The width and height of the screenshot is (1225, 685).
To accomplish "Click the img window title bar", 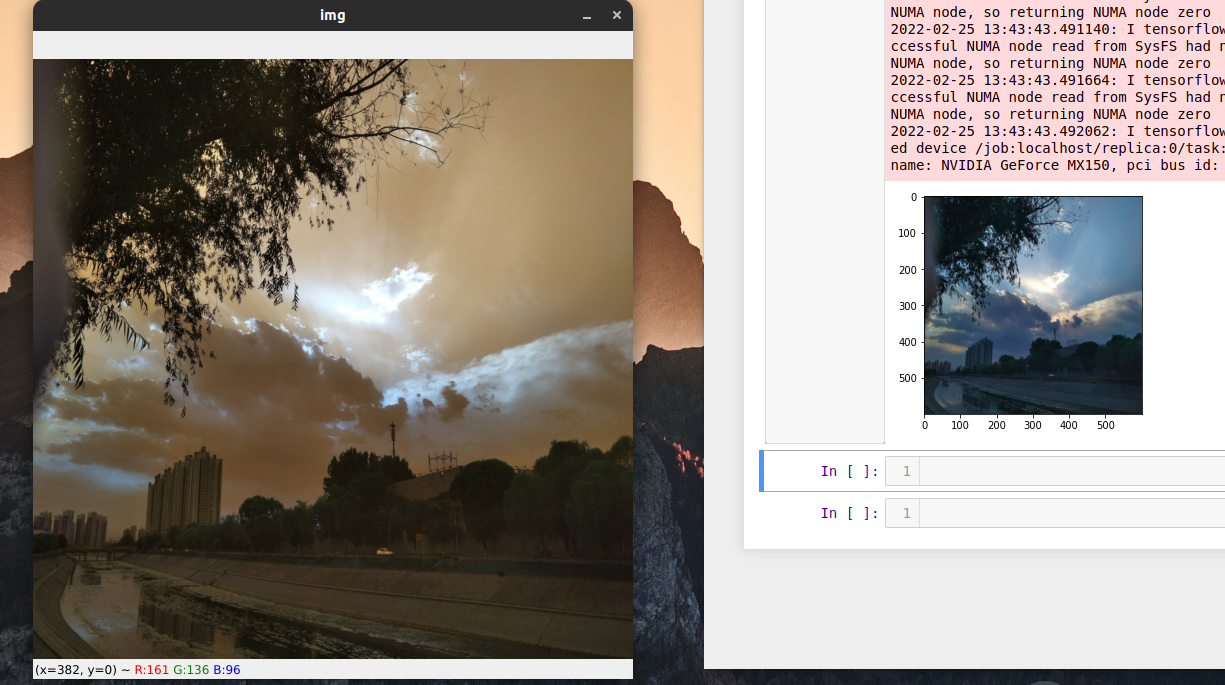I will click(333, 15).
